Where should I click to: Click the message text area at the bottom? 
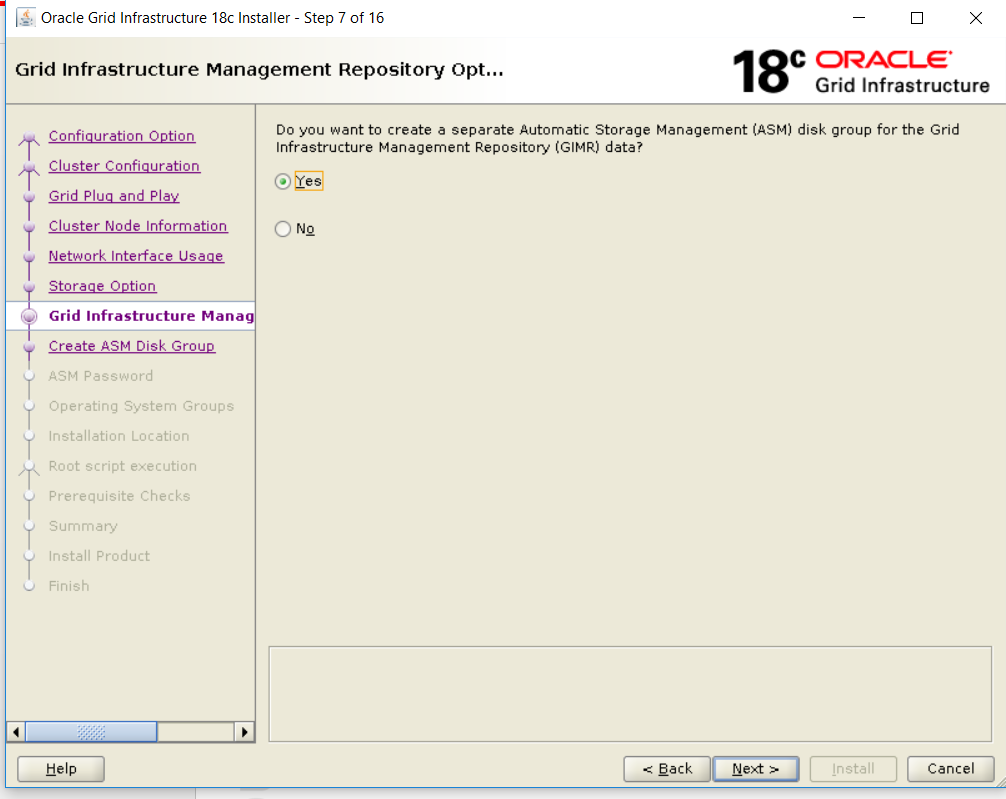[630, 694]
